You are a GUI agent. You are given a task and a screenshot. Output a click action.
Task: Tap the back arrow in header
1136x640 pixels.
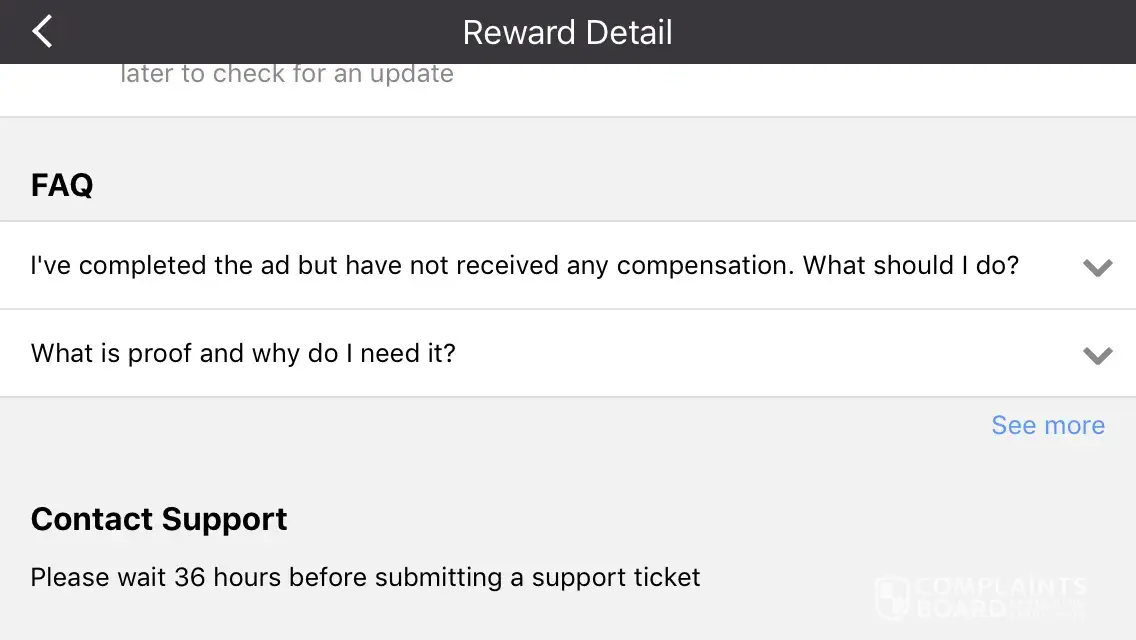click(x=42, y=32)
